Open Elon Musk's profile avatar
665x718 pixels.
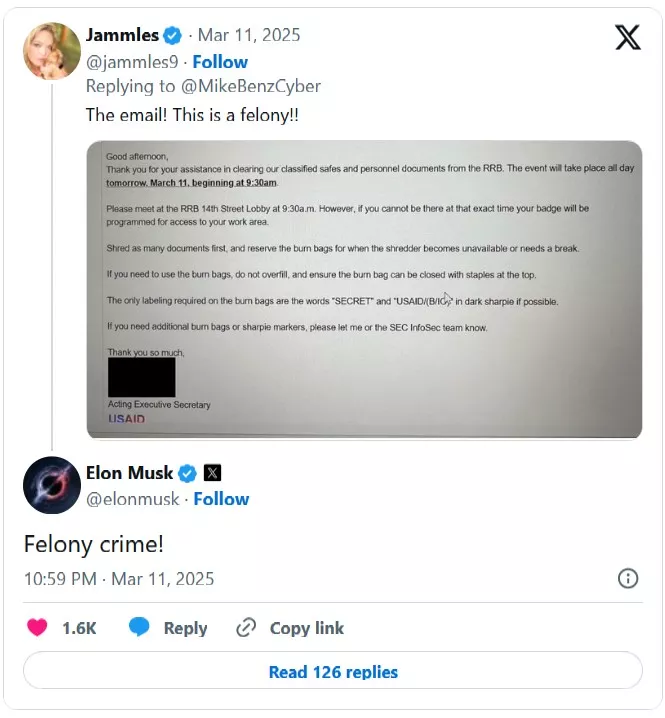click(x=52, y=485)
